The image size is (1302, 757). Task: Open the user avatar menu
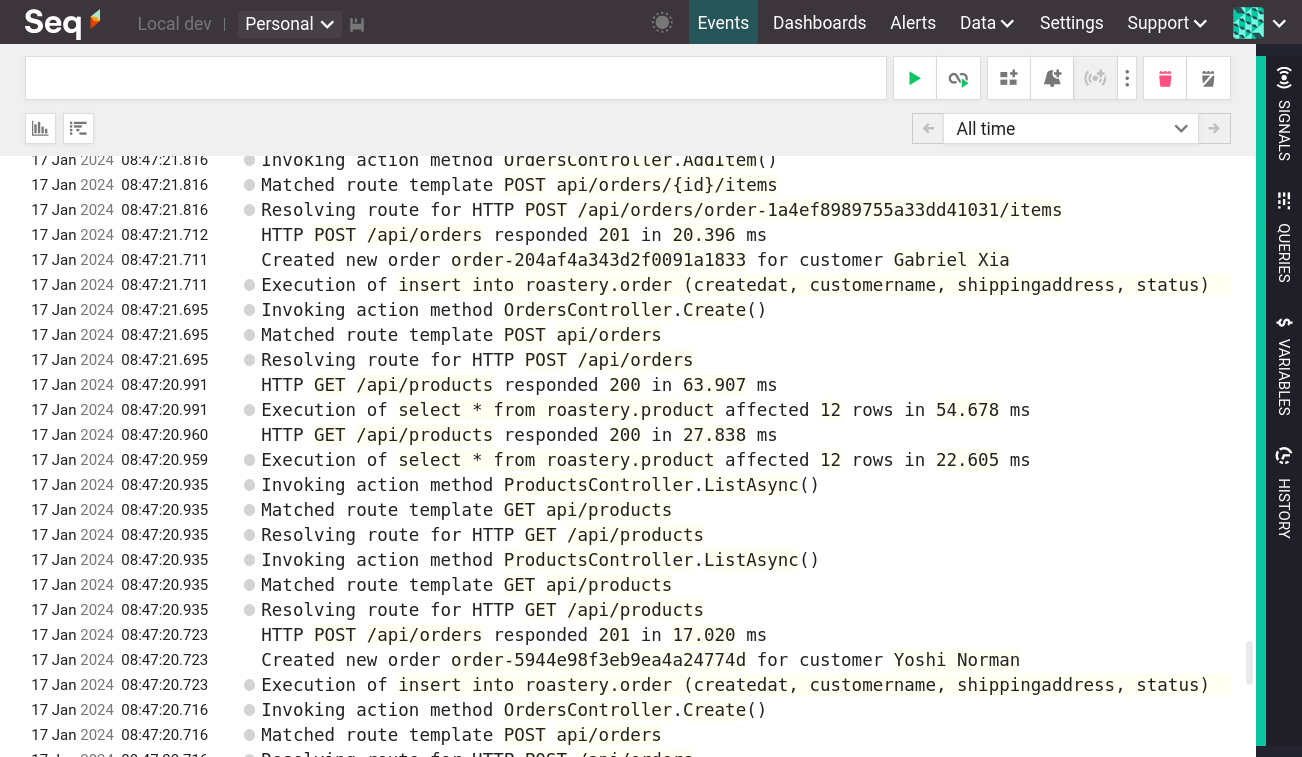(x=1248, y=23)
